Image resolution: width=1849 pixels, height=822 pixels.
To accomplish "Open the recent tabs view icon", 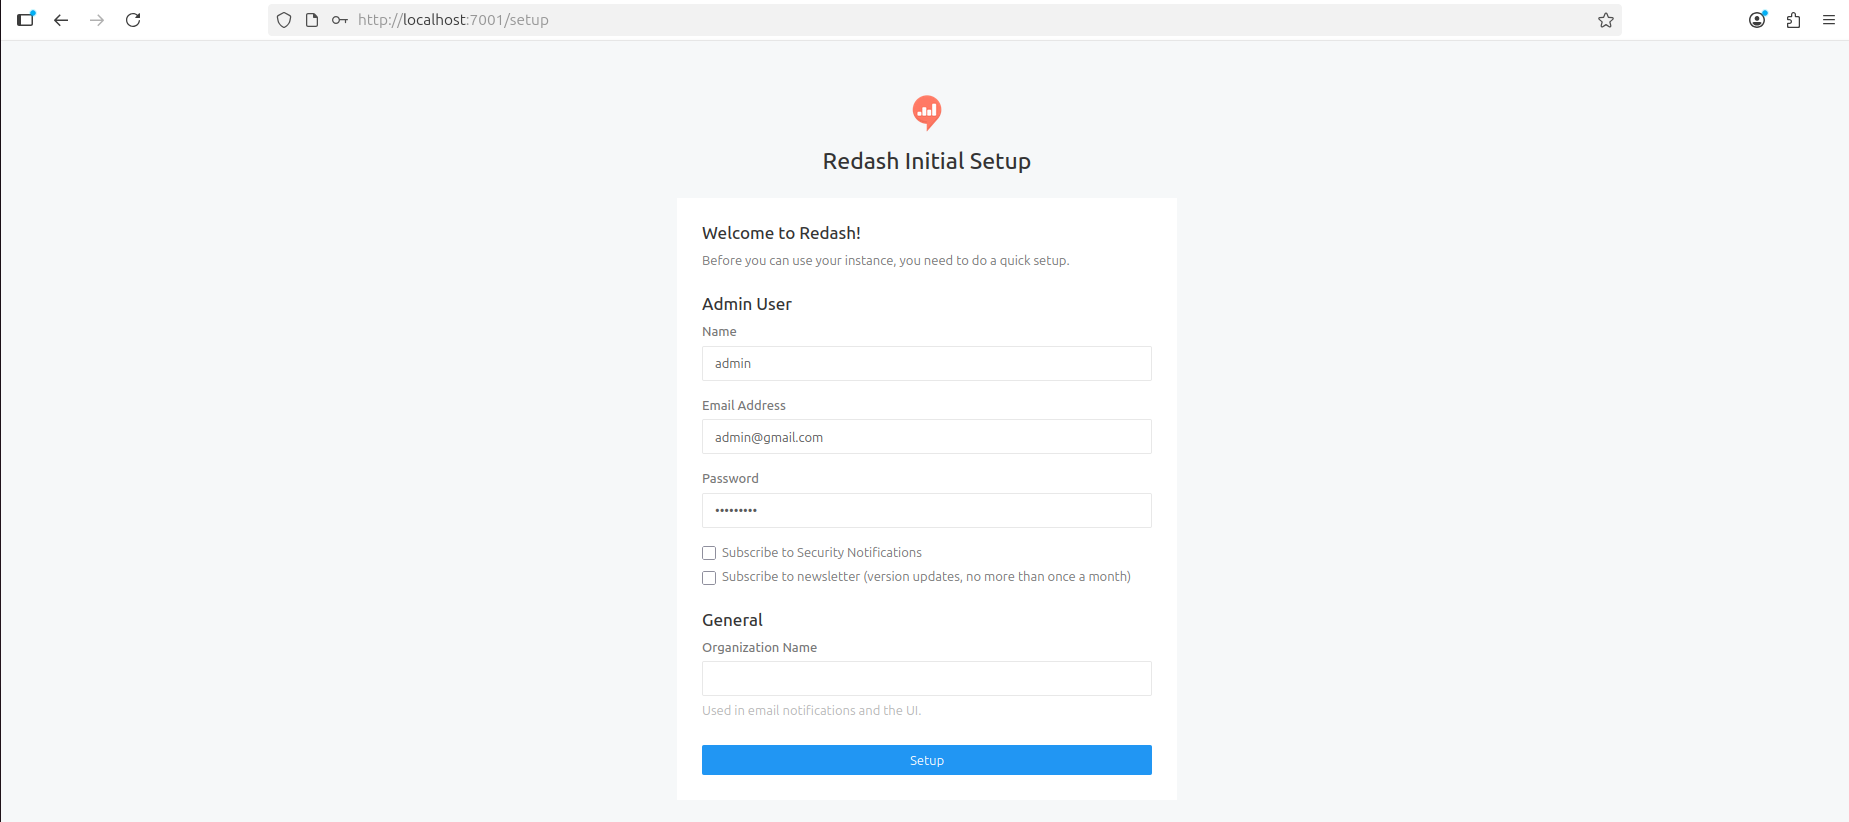I will tap(26, 19).
